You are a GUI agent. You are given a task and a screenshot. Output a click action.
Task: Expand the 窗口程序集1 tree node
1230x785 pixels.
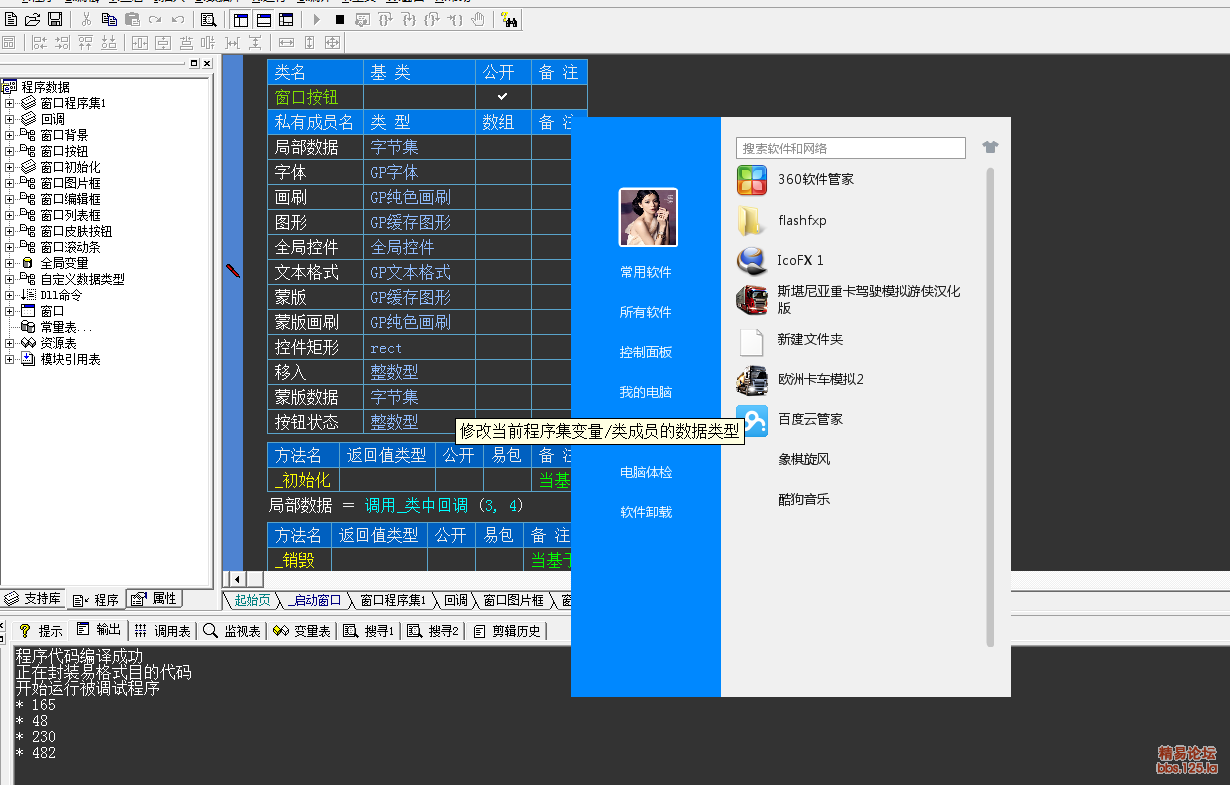10,103
